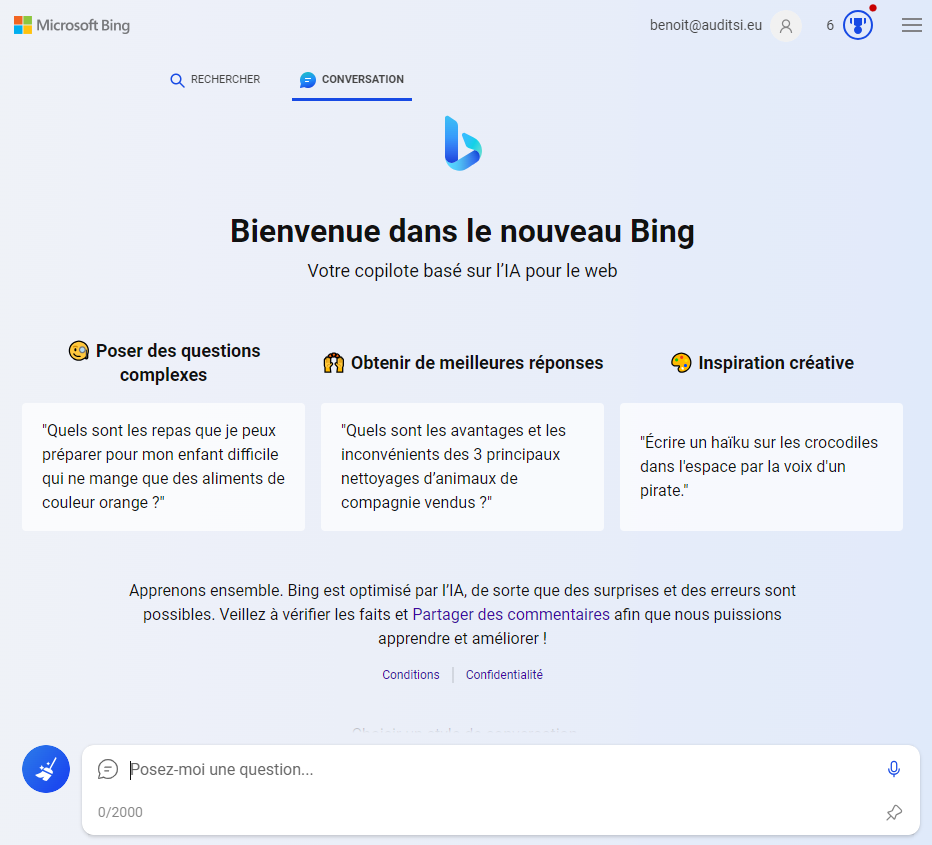Switch to the RECHERCHER tab

click(215, 80)
